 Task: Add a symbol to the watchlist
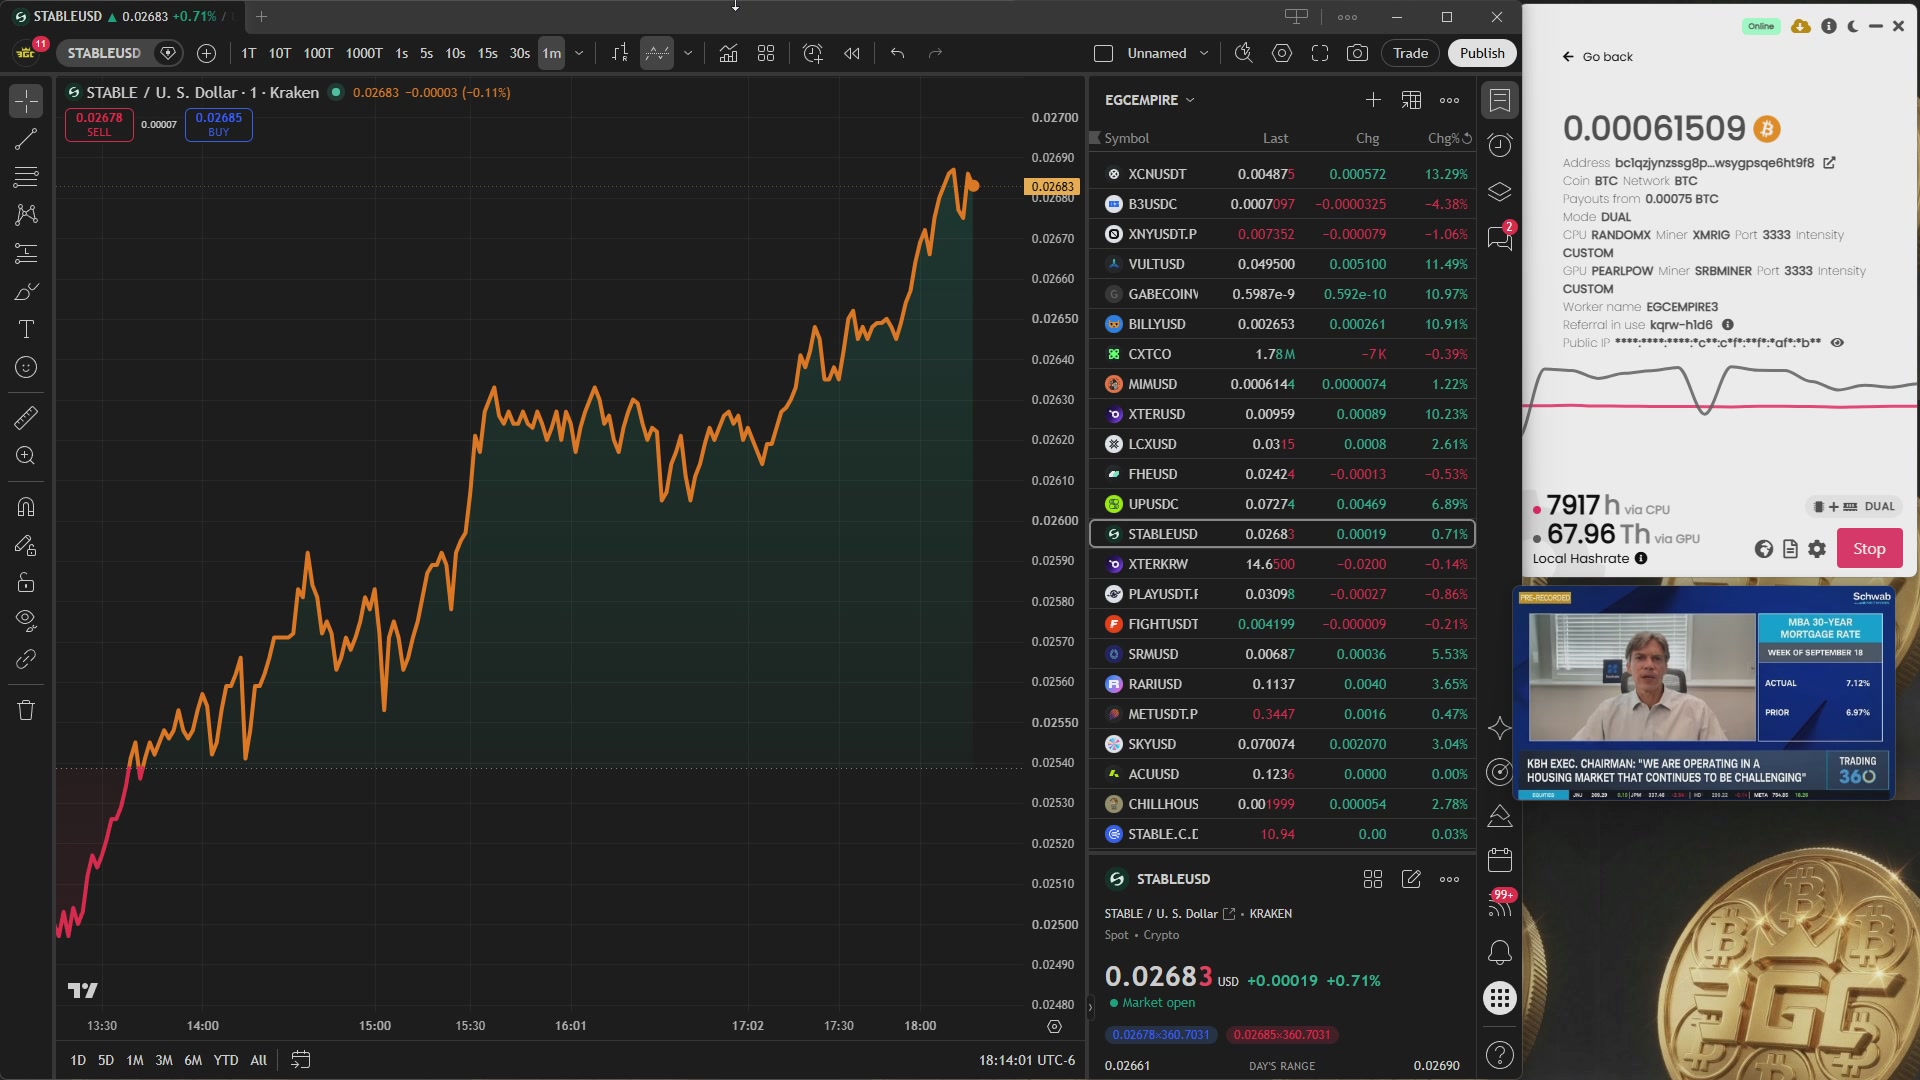[1373, 100]
